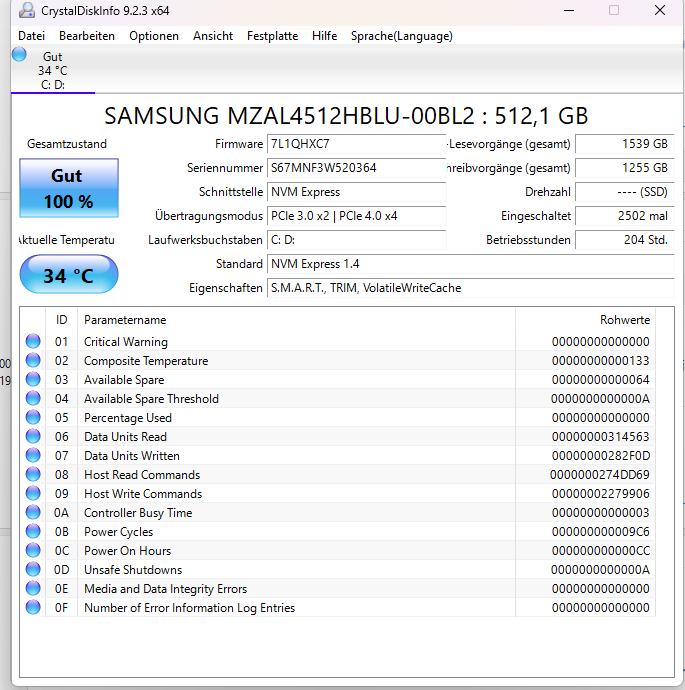Click the Firmware field 7L1QHXC7

[x=356, y=144]
